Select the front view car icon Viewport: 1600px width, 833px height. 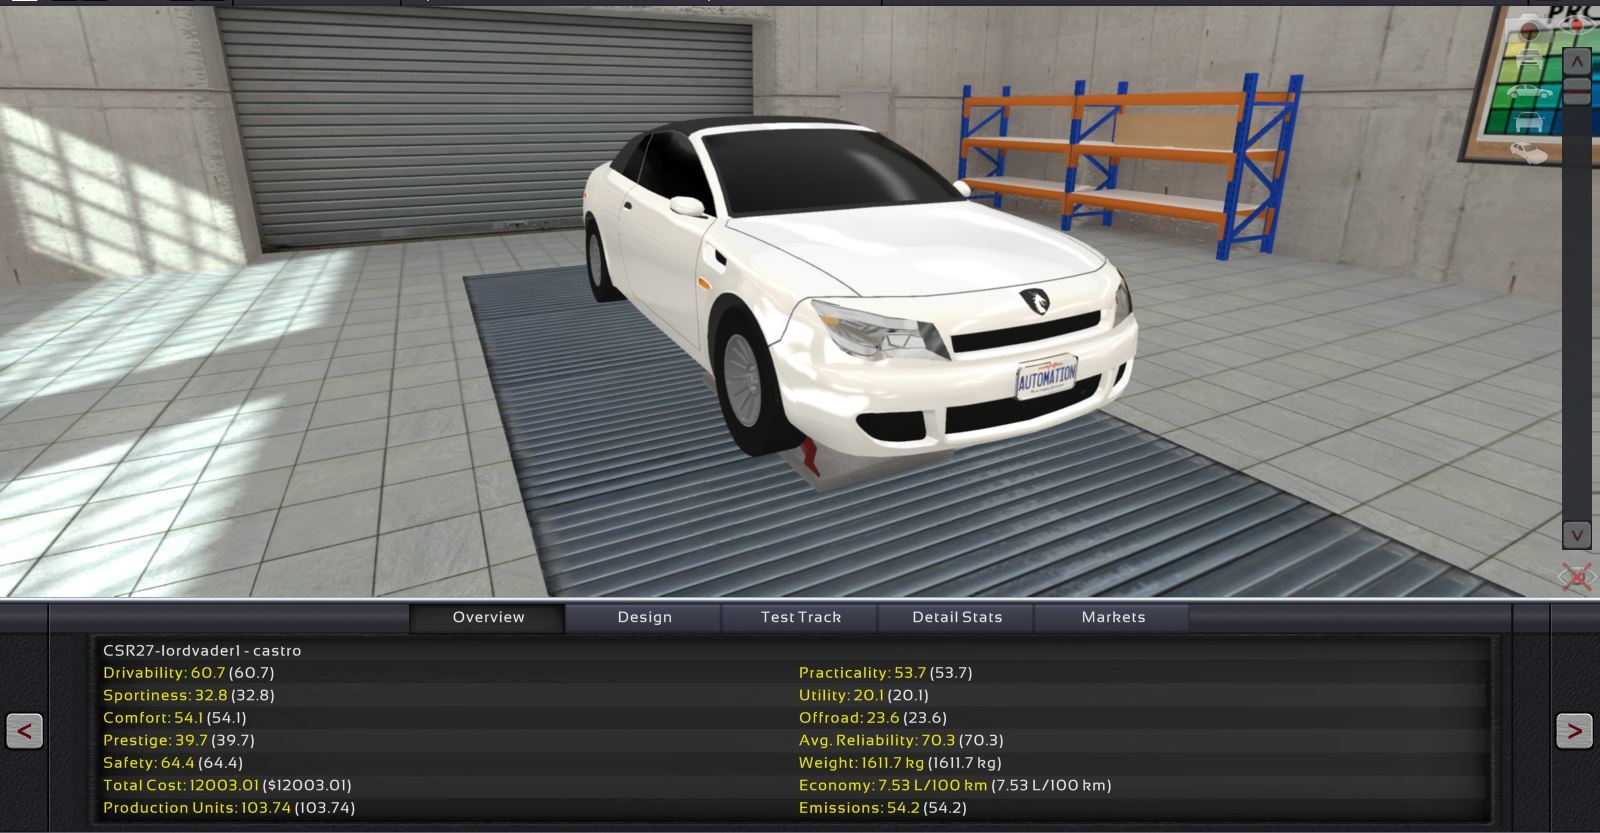[1529, 59]
